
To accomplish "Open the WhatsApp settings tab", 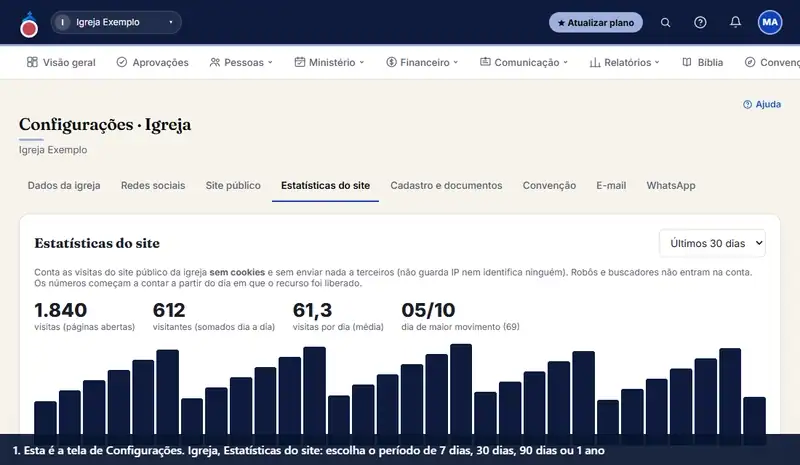I will click(x=671, y=185).
